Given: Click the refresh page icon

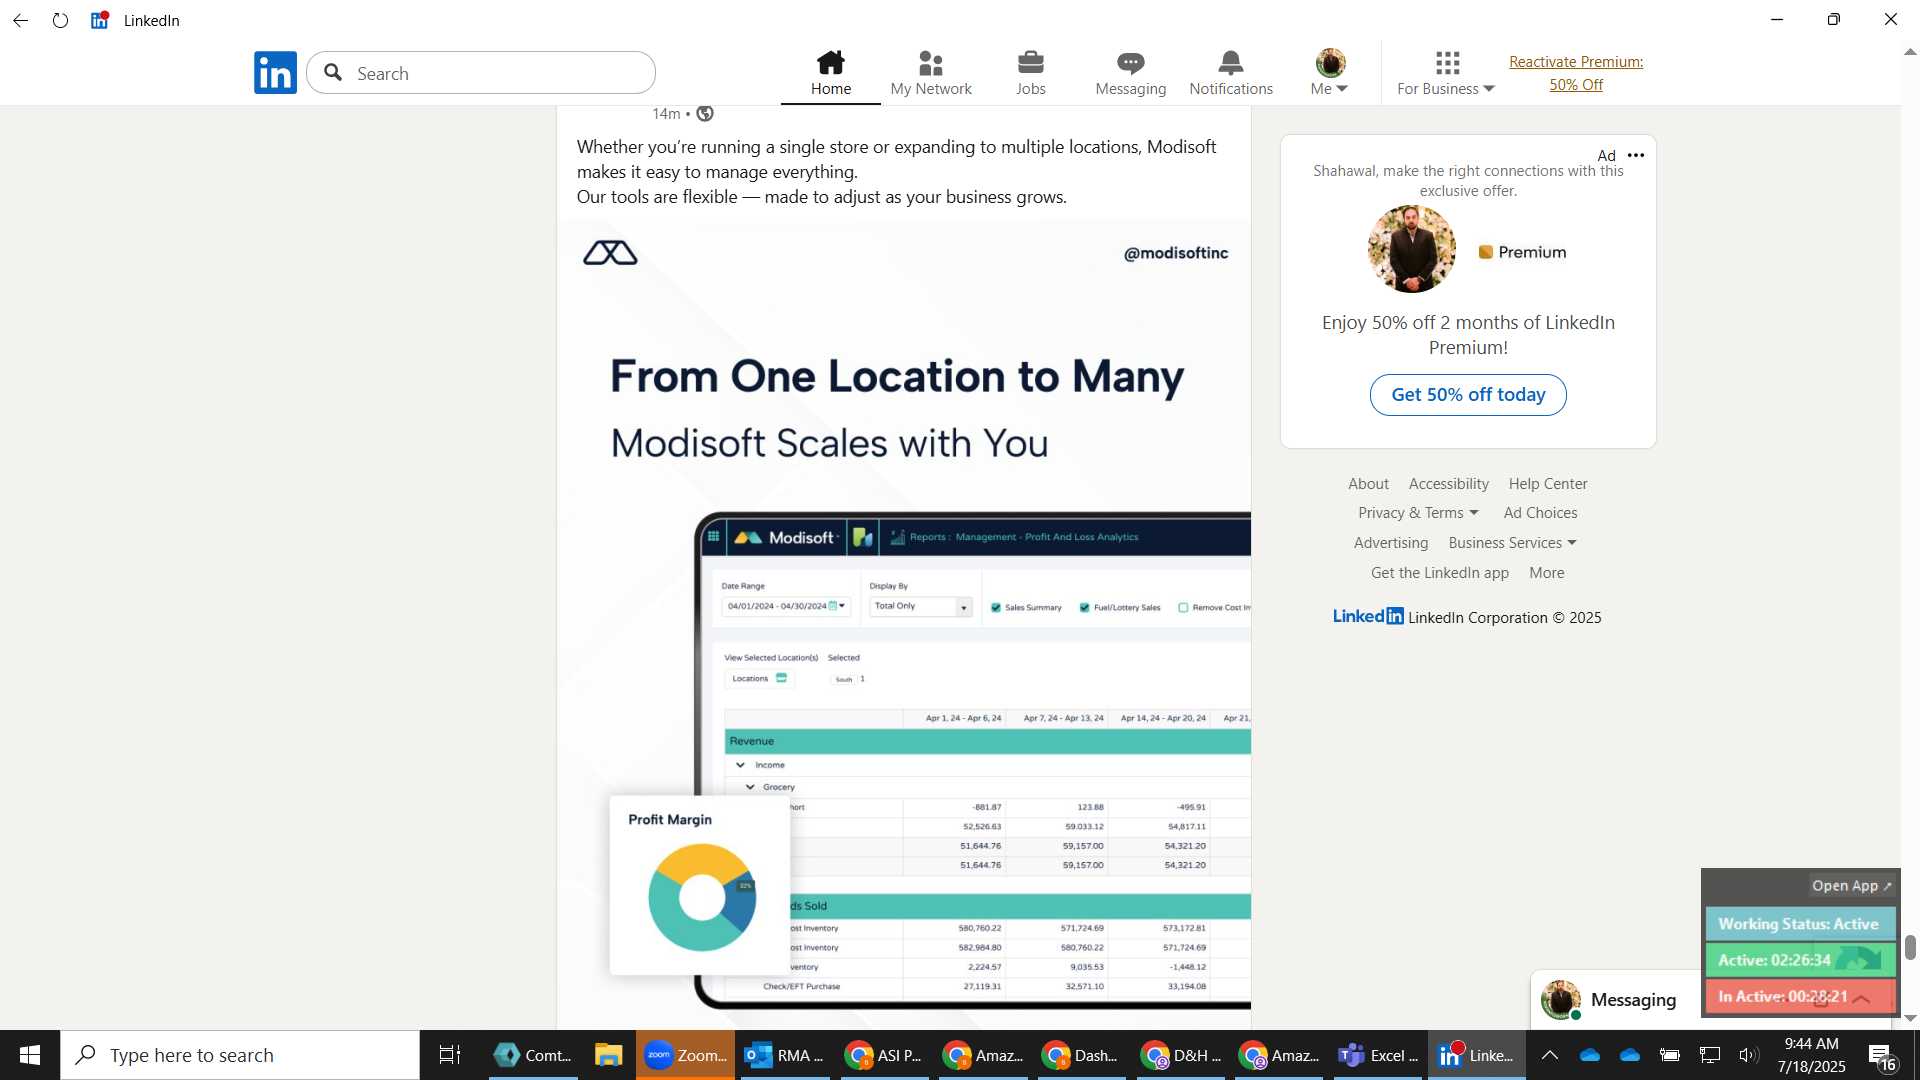Looking at the screenshot, I should pos(61,20).
